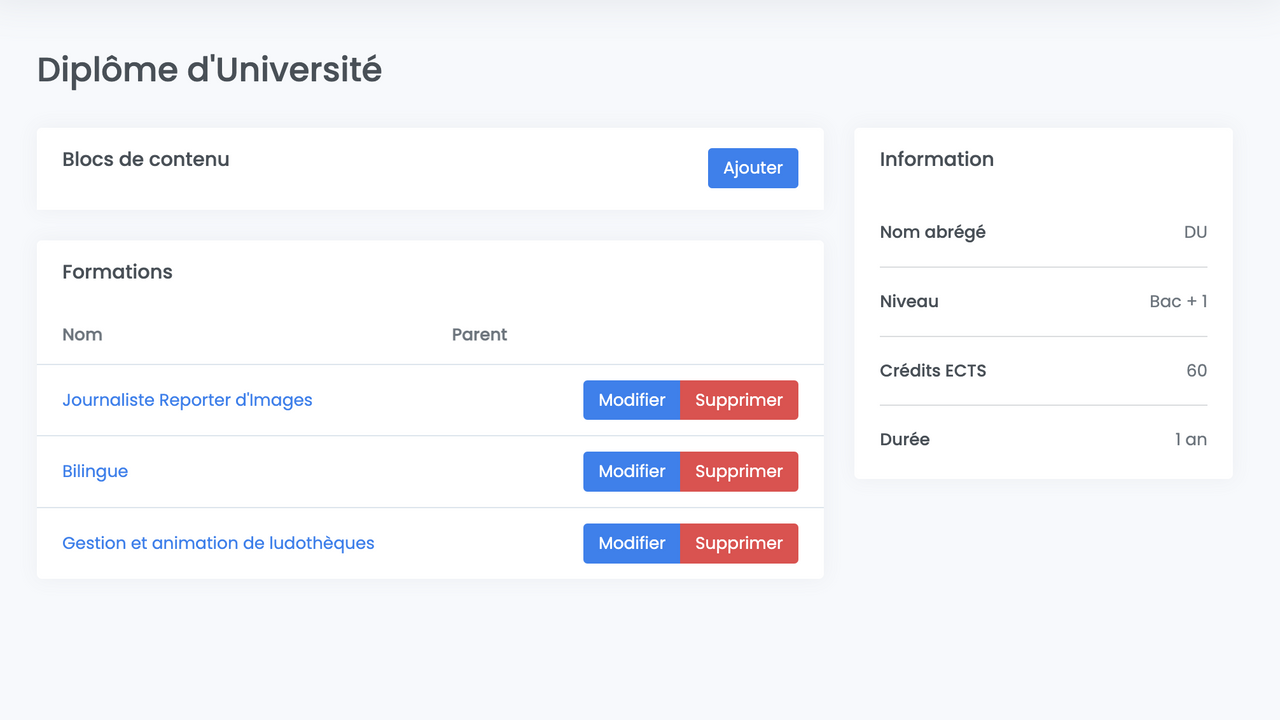Edit the Bilingue formation with Modifier

[631, 471]
